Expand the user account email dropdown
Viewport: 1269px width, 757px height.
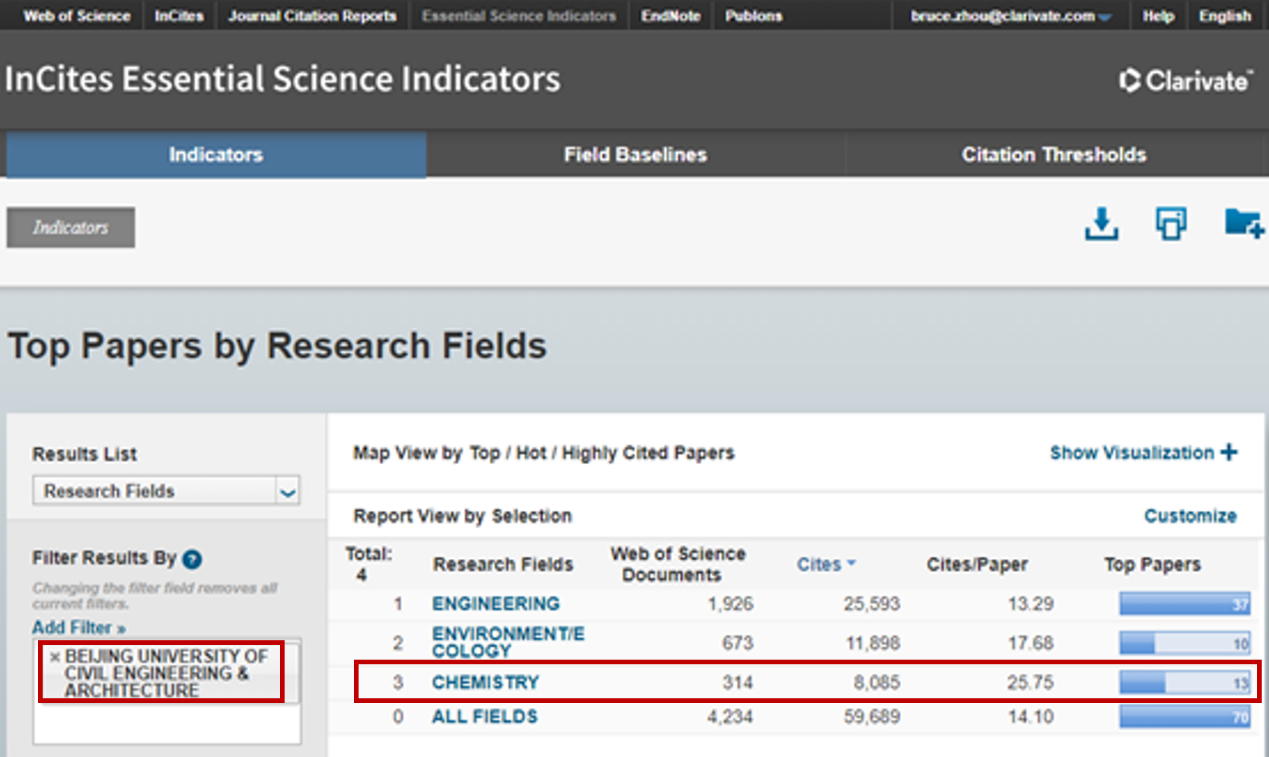[x=1104, y=17]
